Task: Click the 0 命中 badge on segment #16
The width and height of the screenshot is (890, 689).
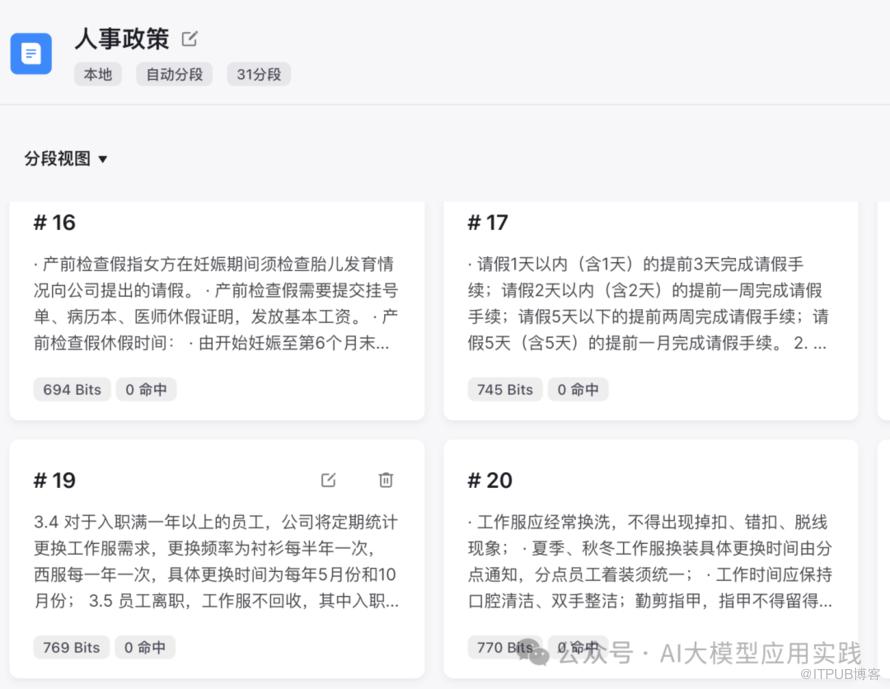Action: click(x=146, y=389)
